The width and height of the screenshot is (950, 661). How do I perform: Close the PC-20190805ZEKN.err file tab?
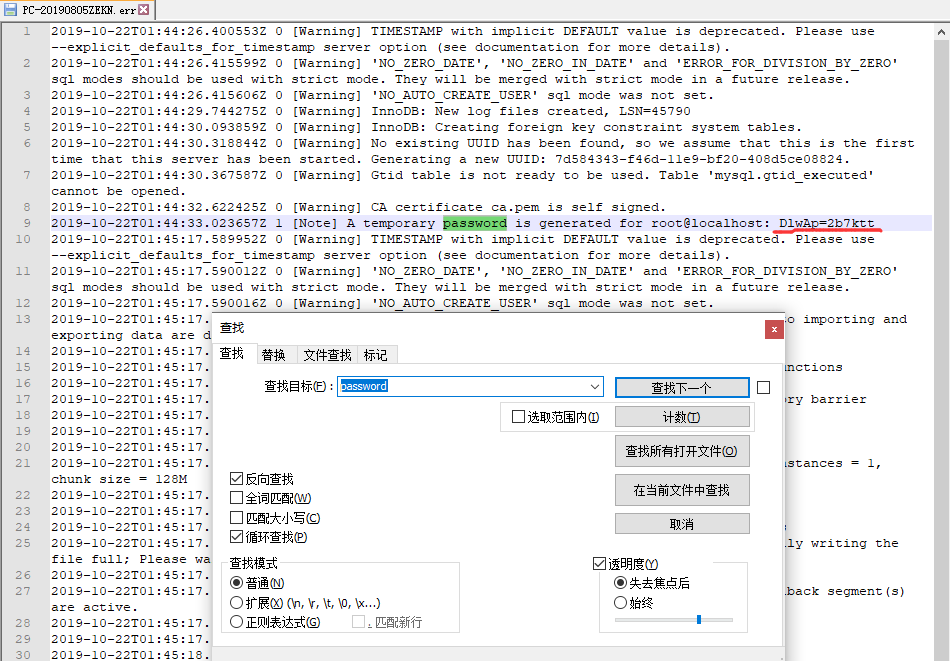tap(143, 10)
